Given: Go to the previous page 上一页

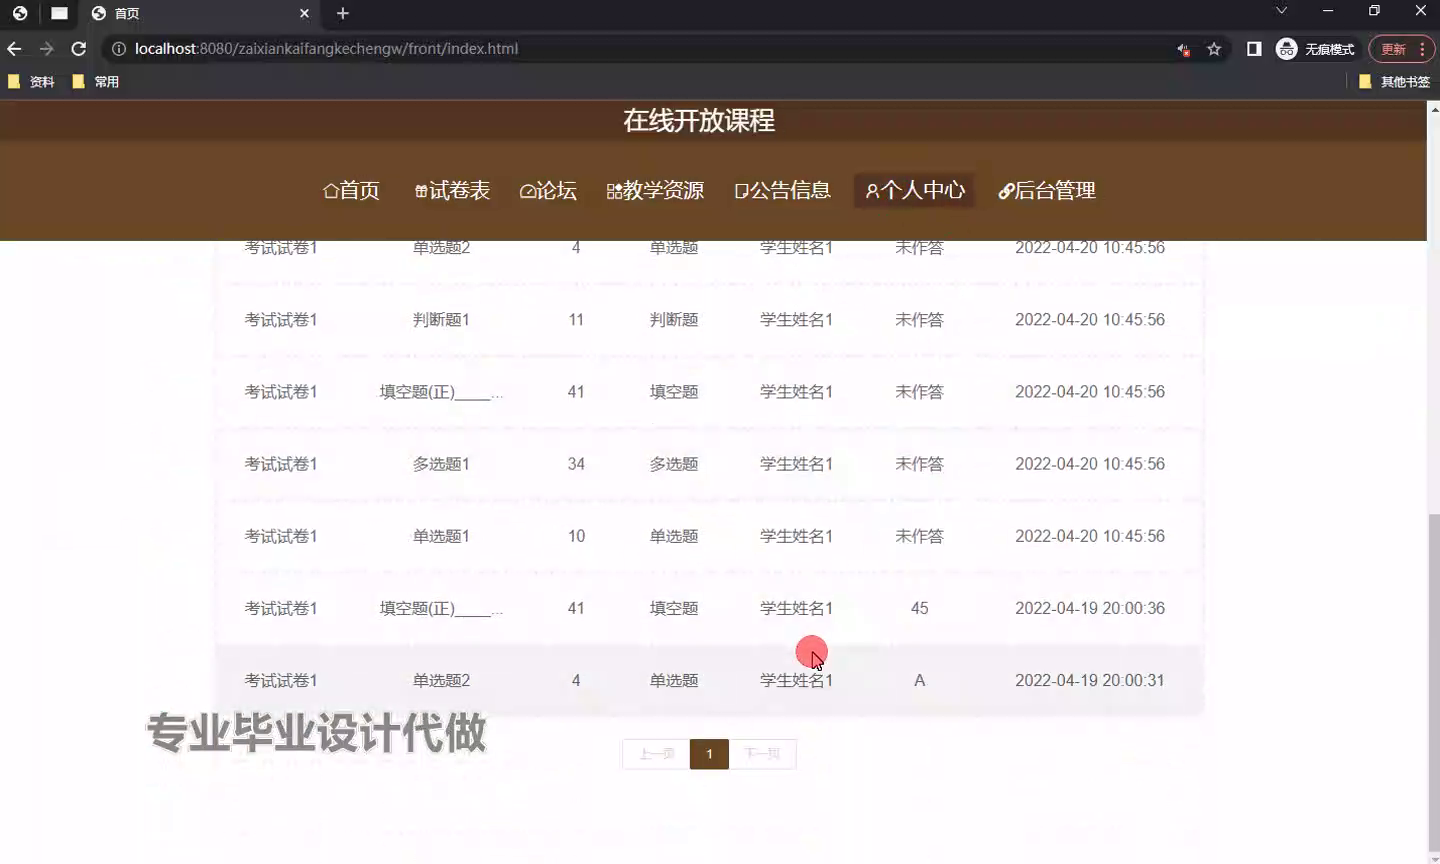Looking at the screenshot, I should tap(657, 754).
